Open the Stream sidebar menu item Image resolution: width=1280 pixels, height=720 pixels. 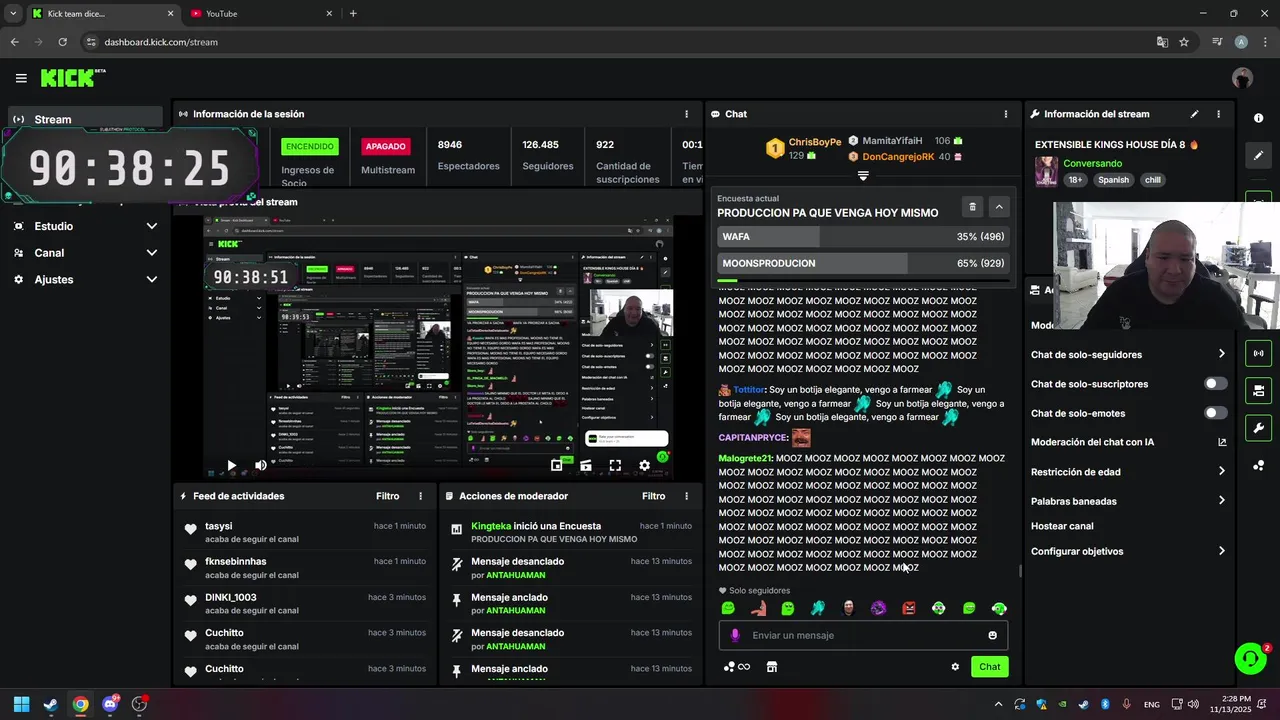[x=85, y=119]
